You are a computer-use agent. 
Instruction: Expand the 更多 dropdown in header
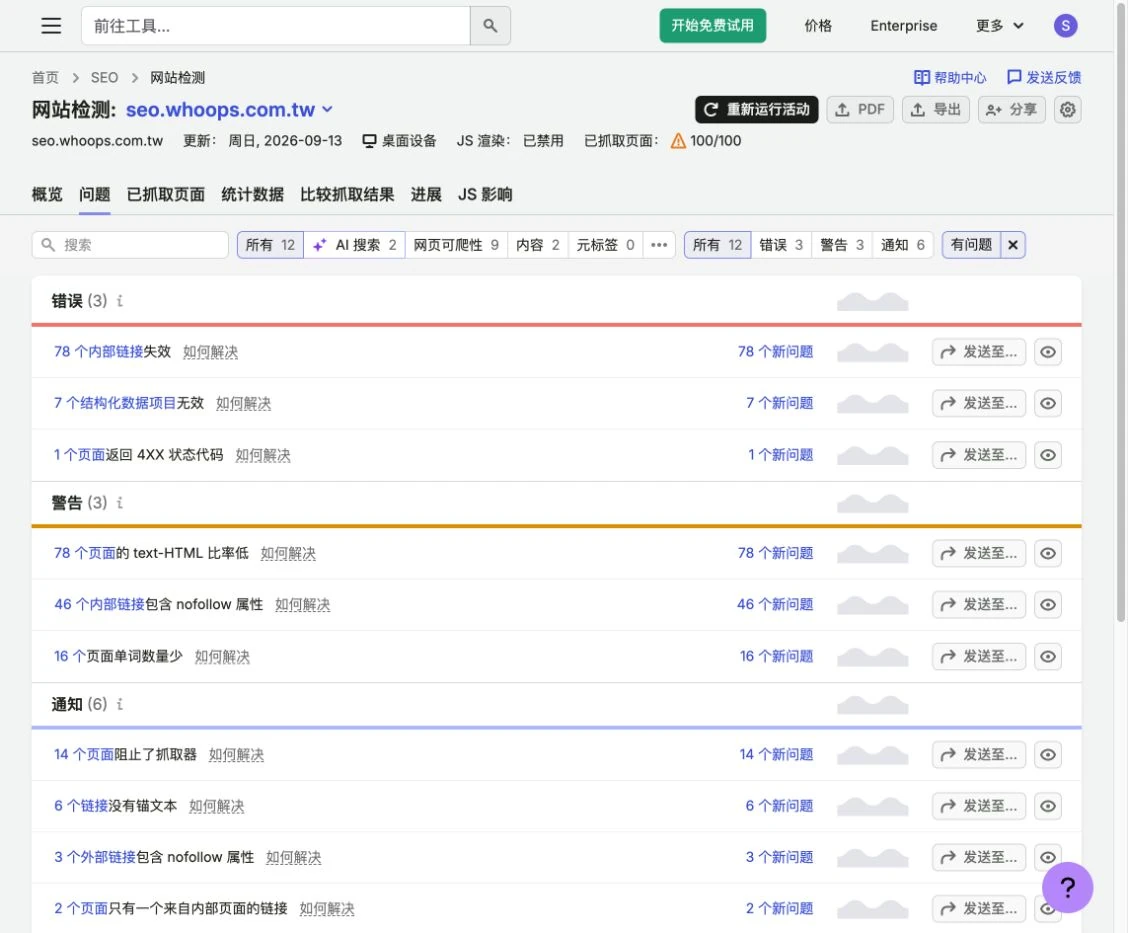pyautogui.click(x=999, y=26)
